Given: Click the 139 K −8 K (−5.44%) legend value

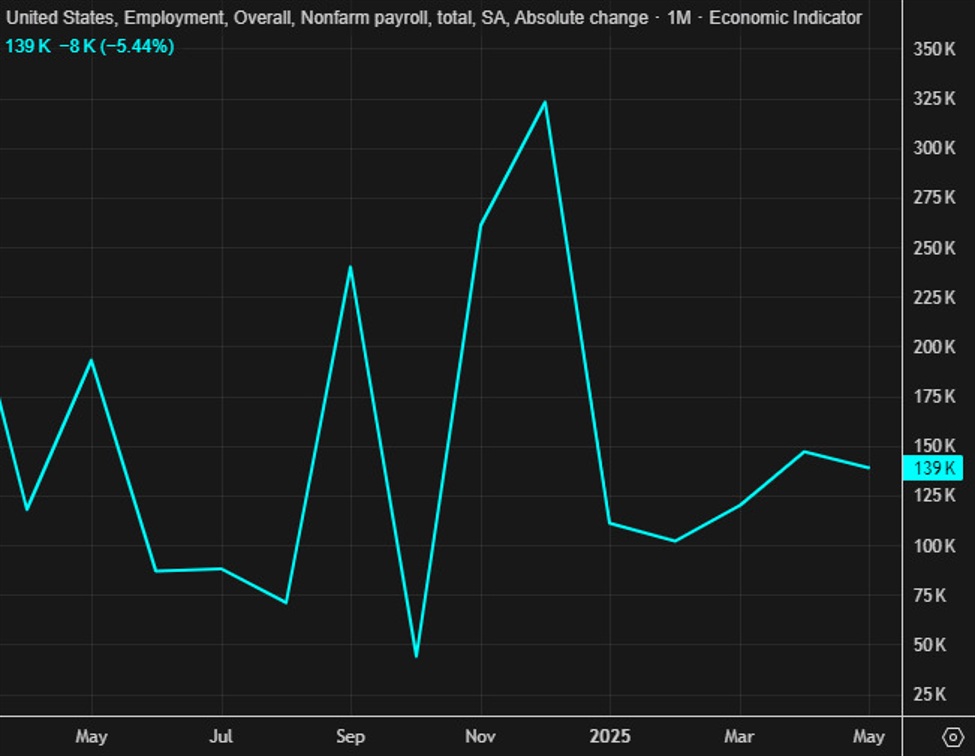Looking at the screenshot, I should pos(90,46).
